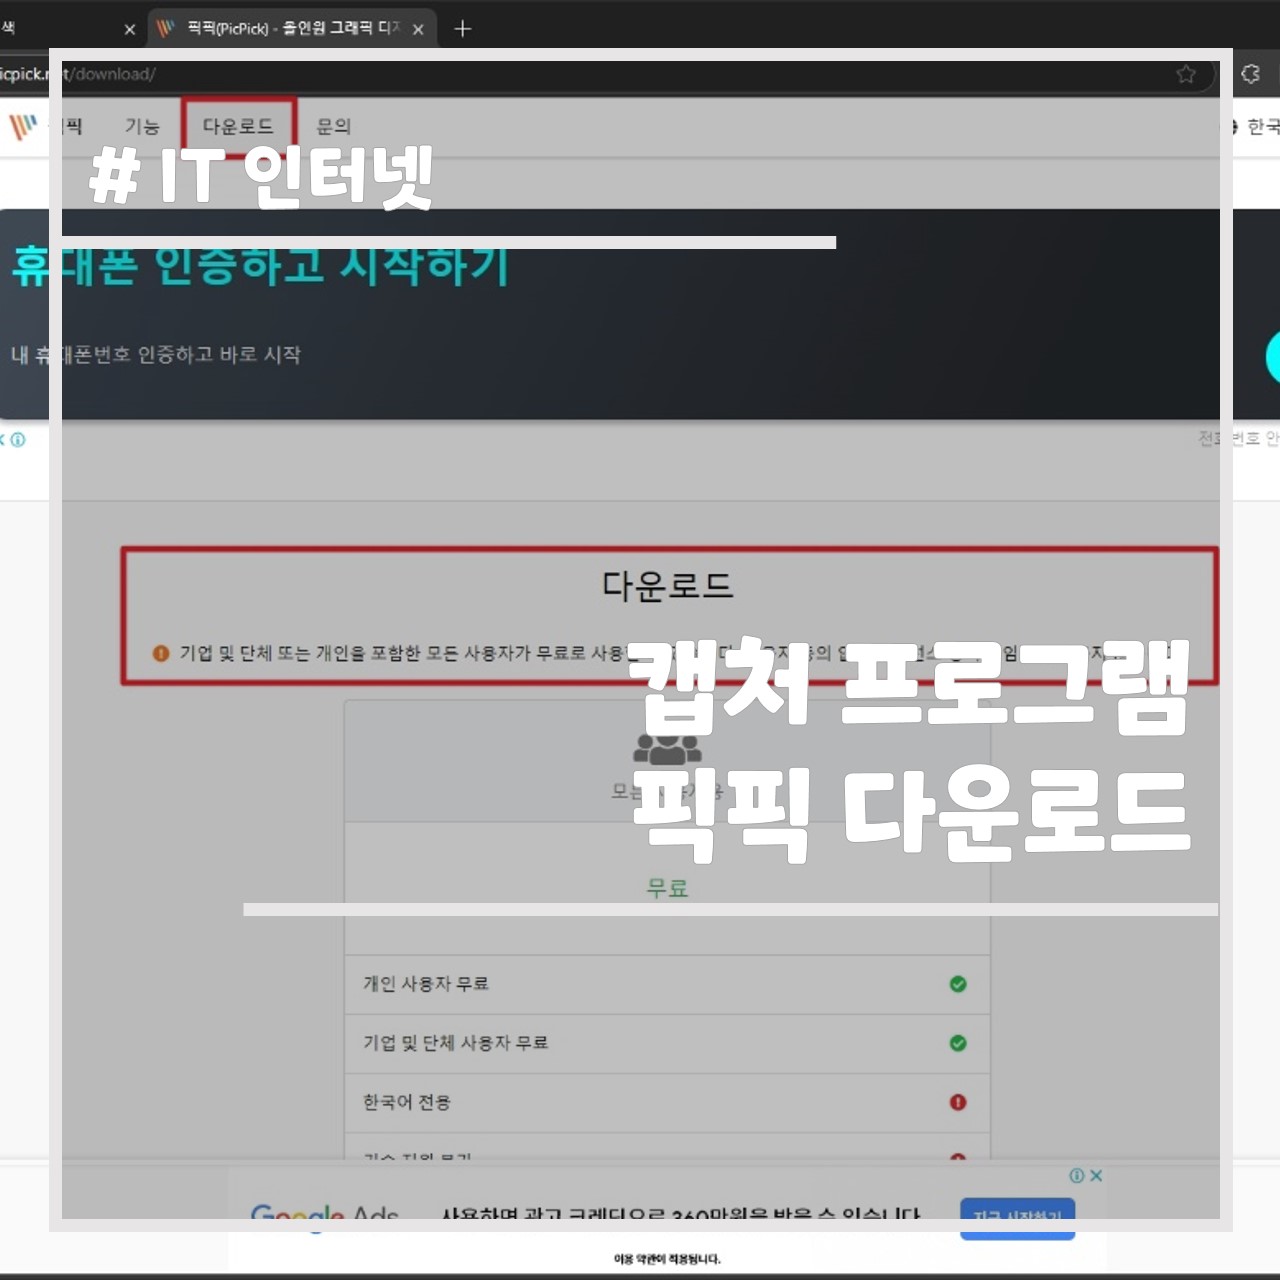Click the info icon on the bottom Google Ads banner
Viewport: 1280px width, 1280px height.
point(1077,1176)
